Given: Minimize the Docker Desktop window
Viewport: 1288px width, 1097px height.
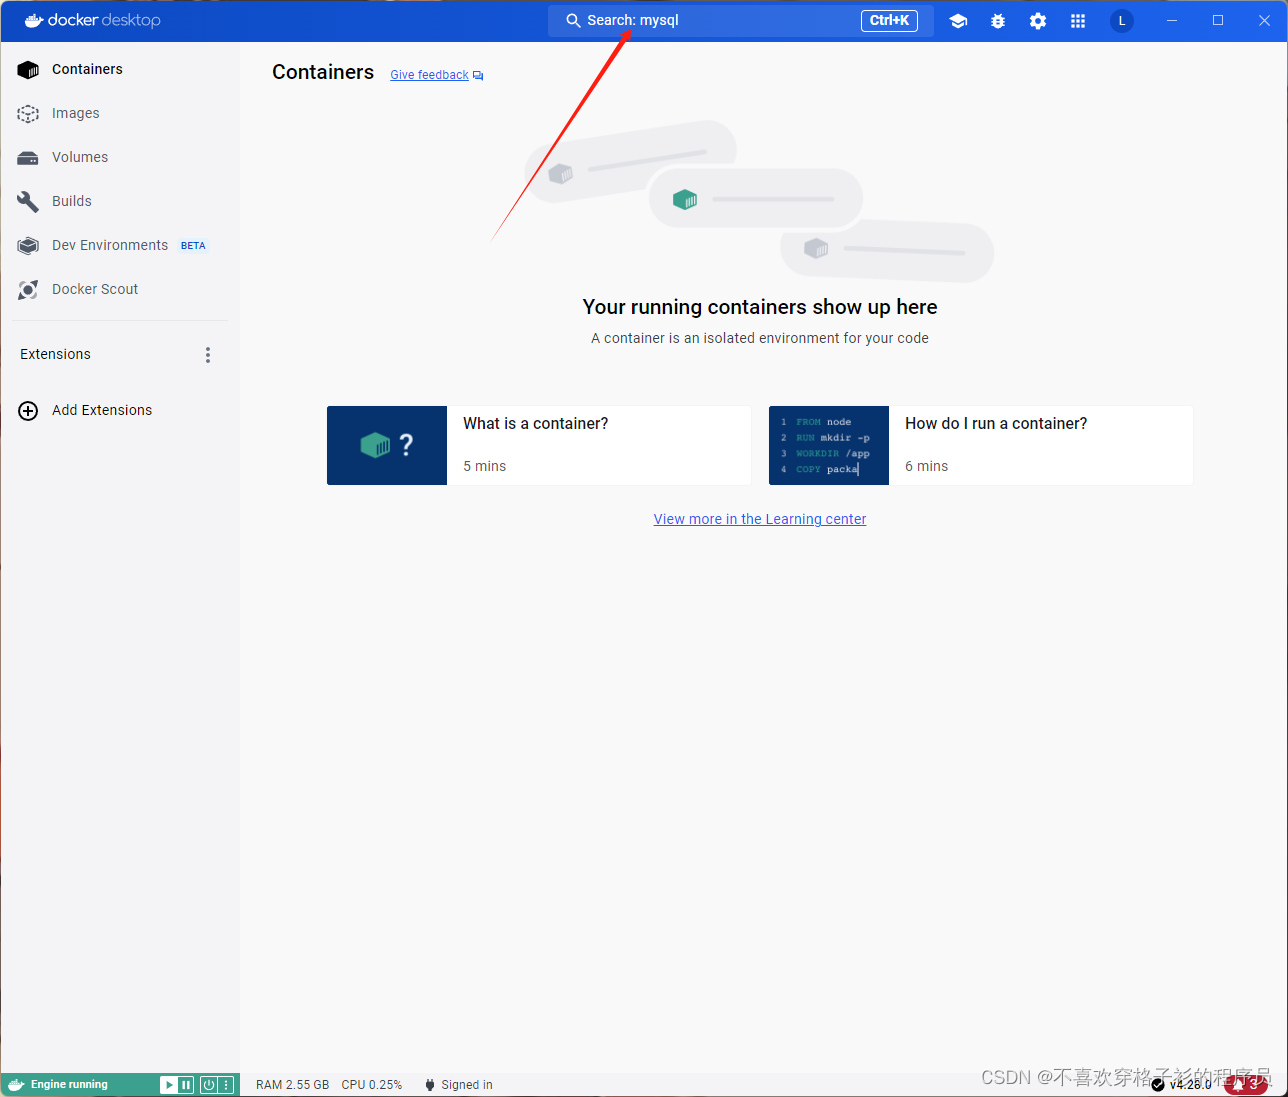Looking at the screenshot, I should pyautogui.click(x=1172, y=20).
